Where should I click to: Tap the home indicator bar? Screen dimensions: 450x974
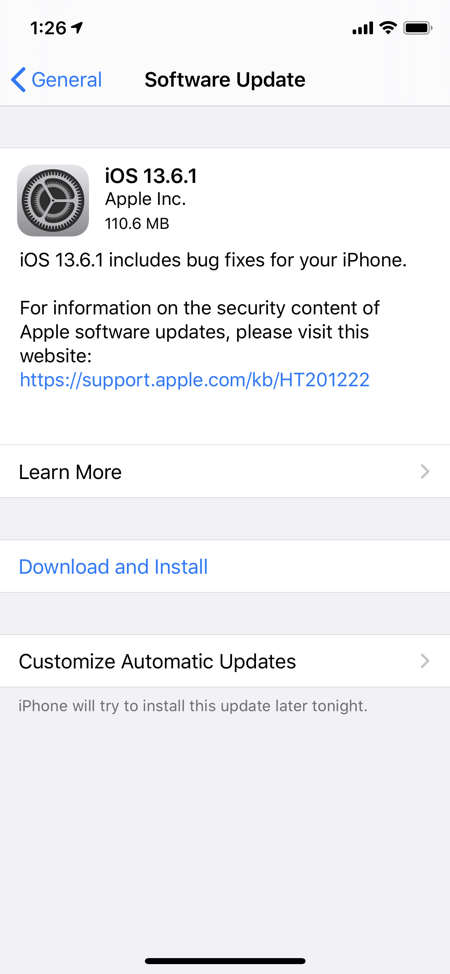coord(225,961)
